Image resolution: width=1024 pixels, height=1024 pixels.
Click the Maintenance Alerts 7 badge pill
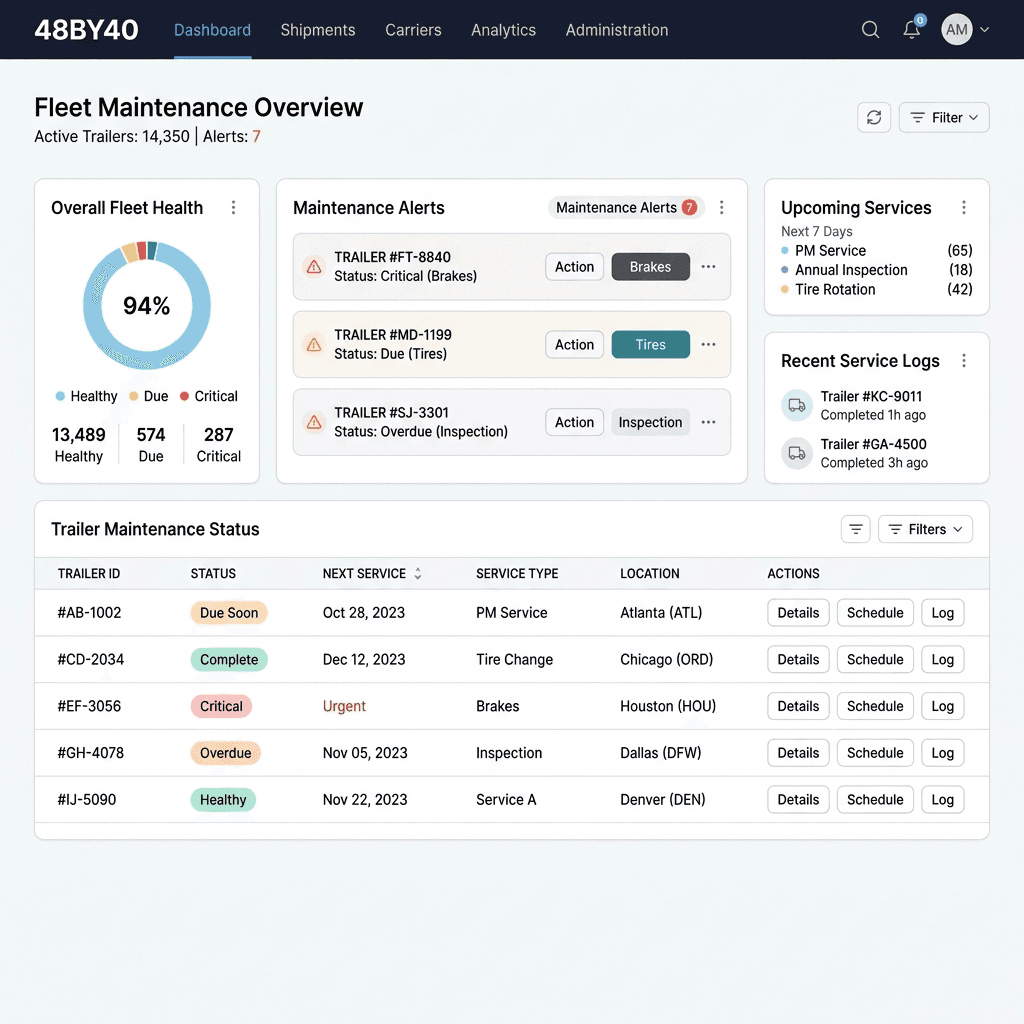pos(626,208)
